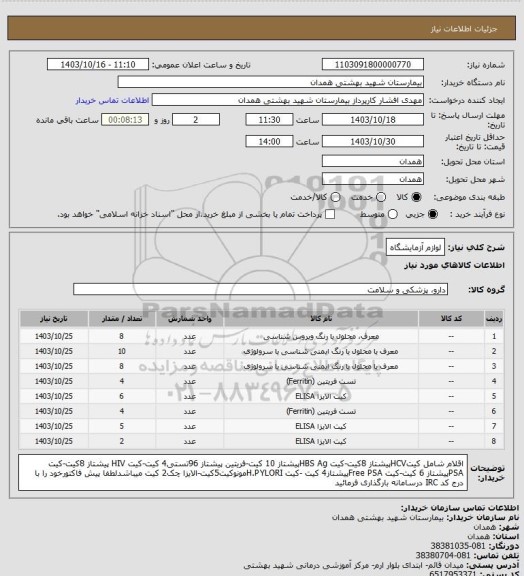Select row 3 item name cell
The width and height of the screenshot is (524, 576).
[321, 366]
